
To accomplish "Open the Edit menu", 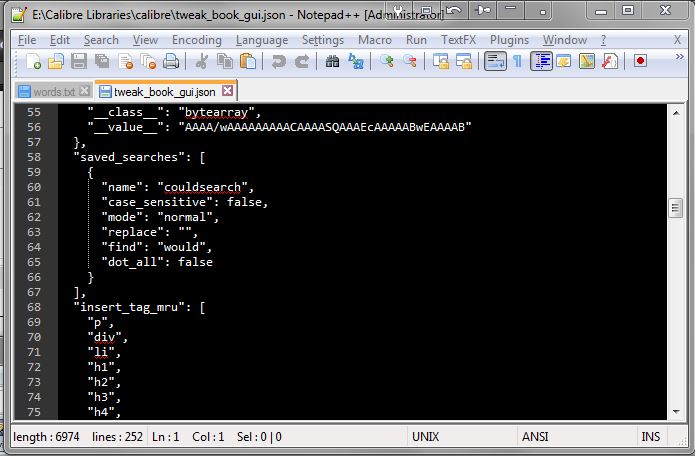I will [x=60, y=40].
